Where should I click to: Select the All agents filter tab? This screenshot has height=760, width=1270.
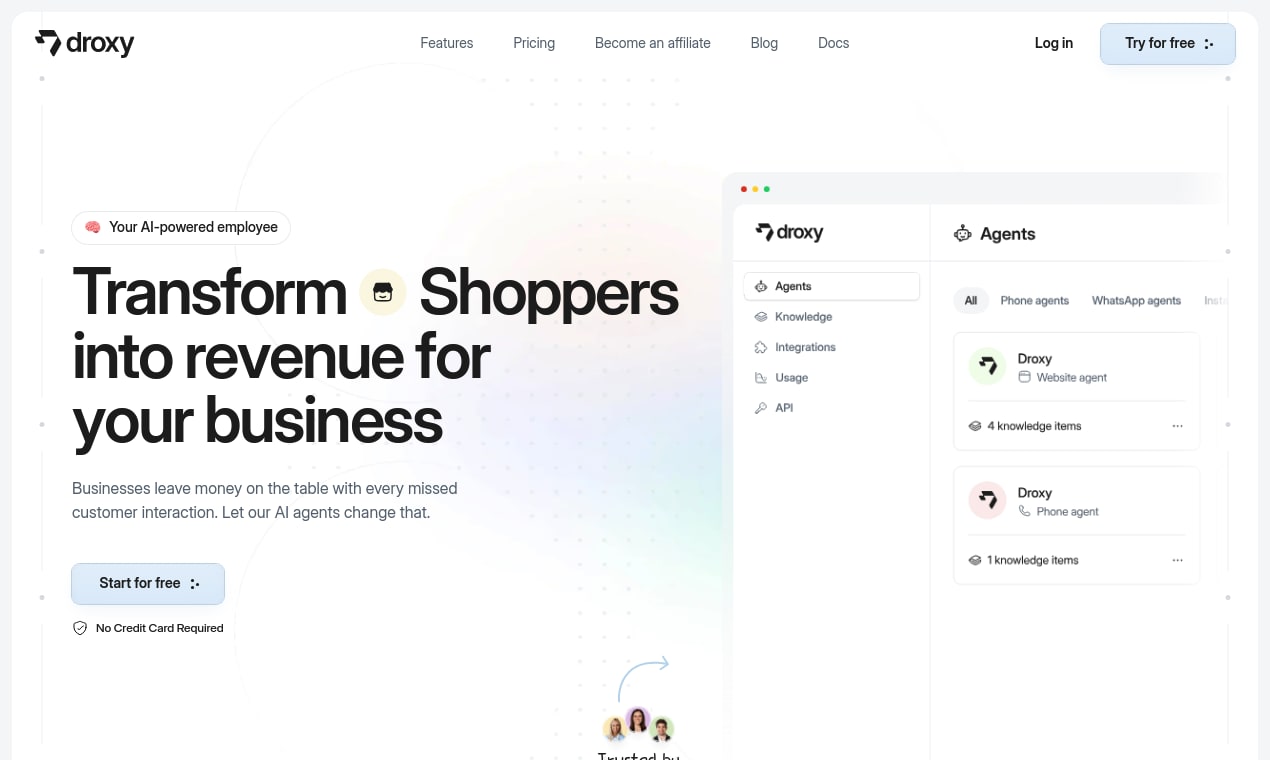[x=970, y=300]
